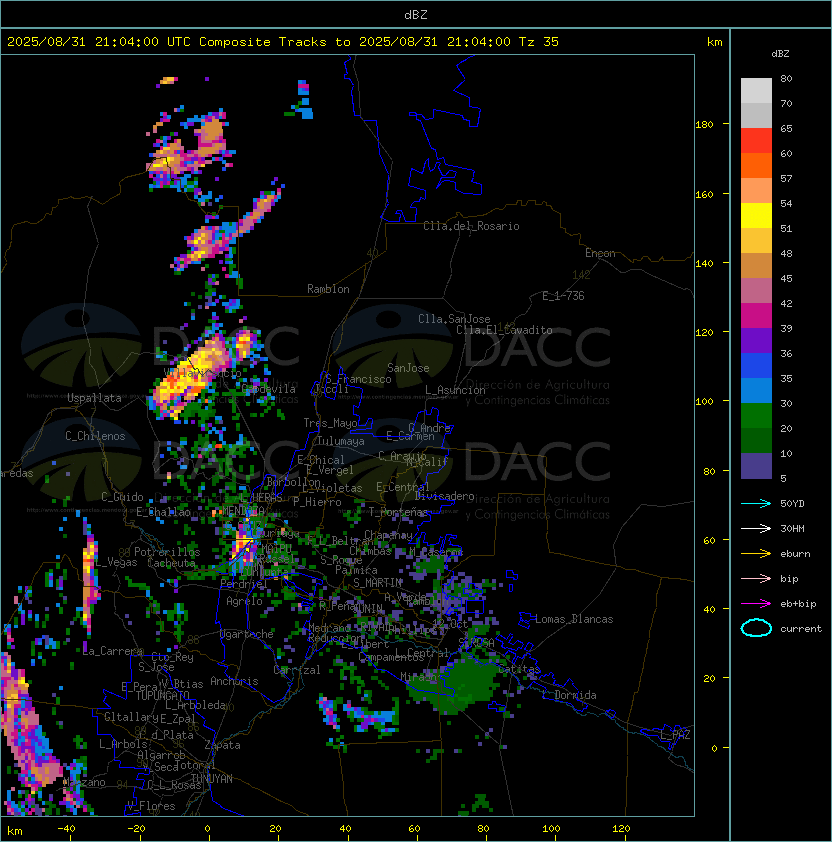Screen dimensions: 832x842
Task: Click the 140 km vertical axis tick
Action: tap(704, 263)
